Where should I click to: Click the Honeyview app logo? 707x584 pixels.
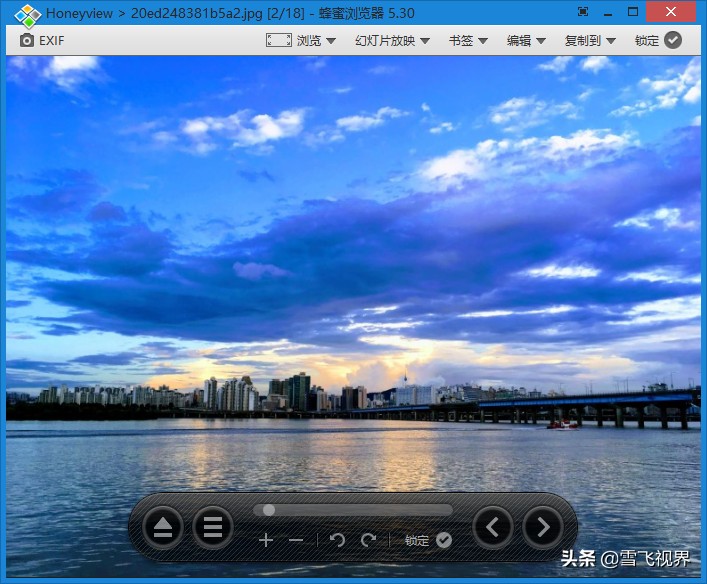tap(27, 14)
